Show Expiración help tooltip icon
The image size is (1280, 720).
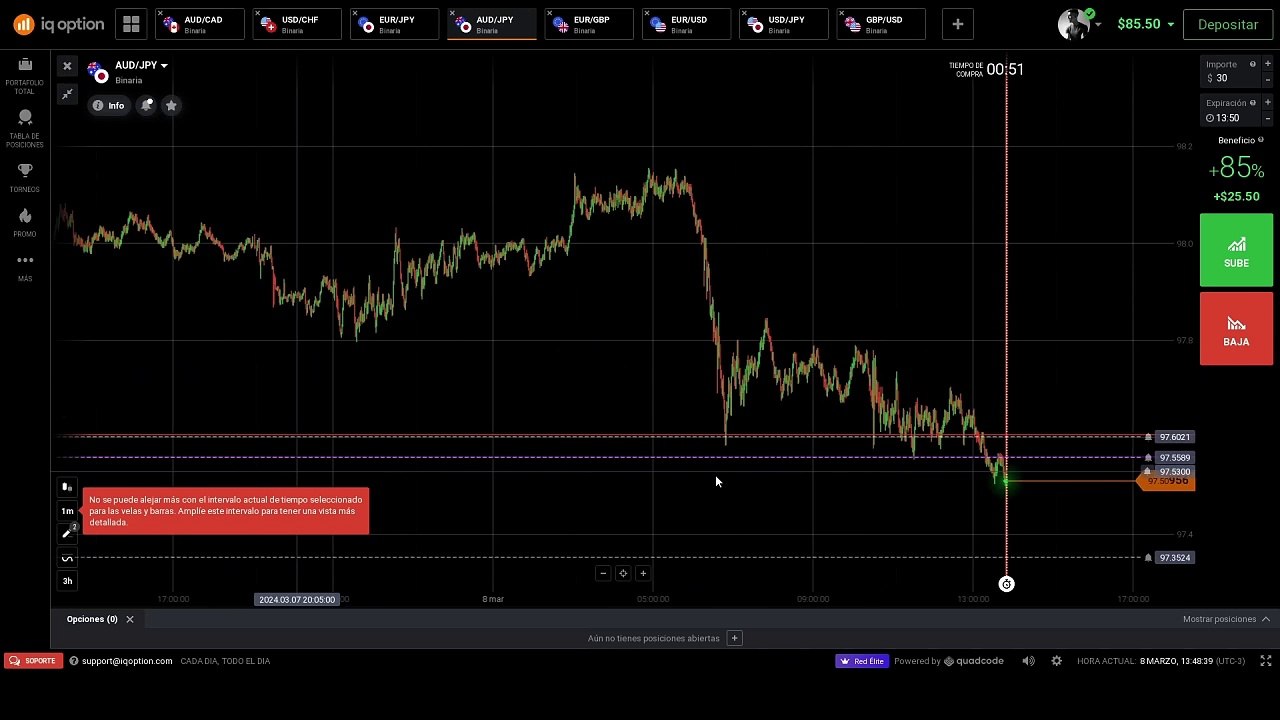tap(1253, 103)
